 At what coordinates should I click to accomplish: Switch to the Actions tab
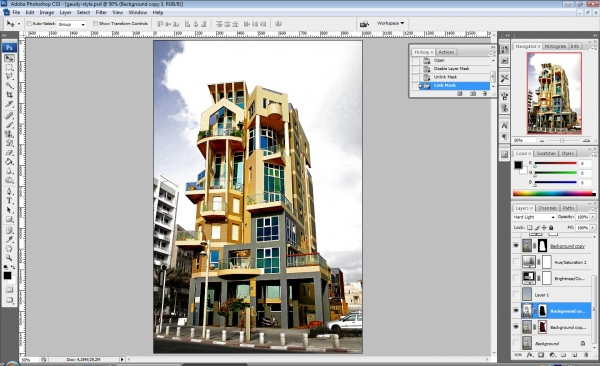446,52
